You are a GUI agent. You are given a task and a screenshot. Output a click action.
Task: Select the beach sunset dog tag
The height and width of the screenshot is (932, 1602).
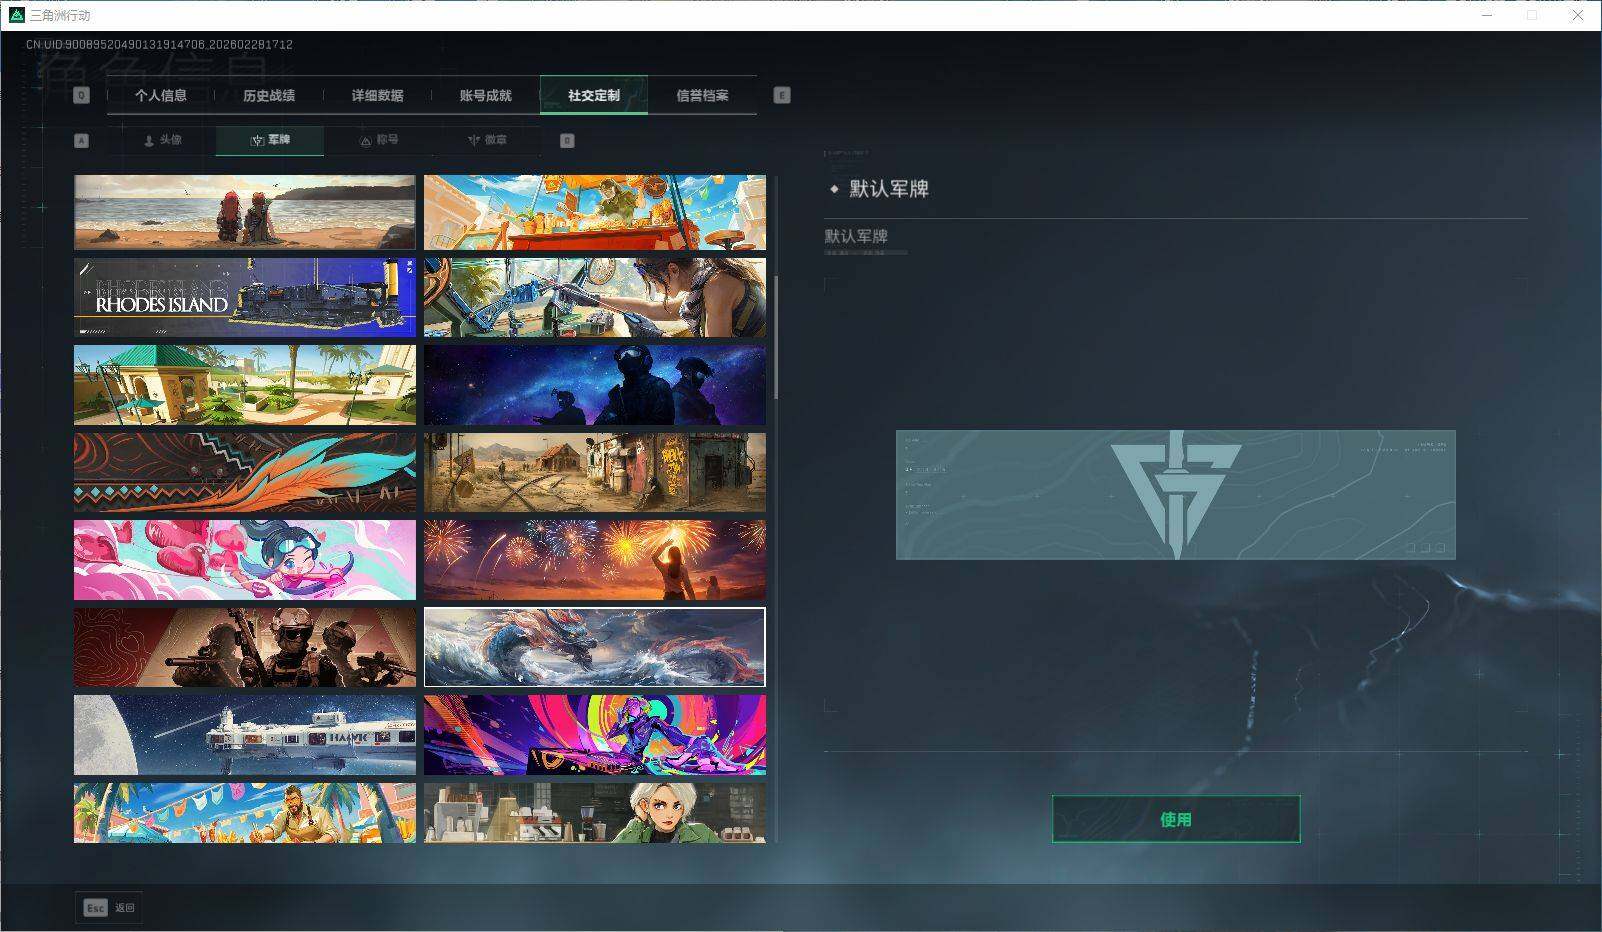point(245,212)
